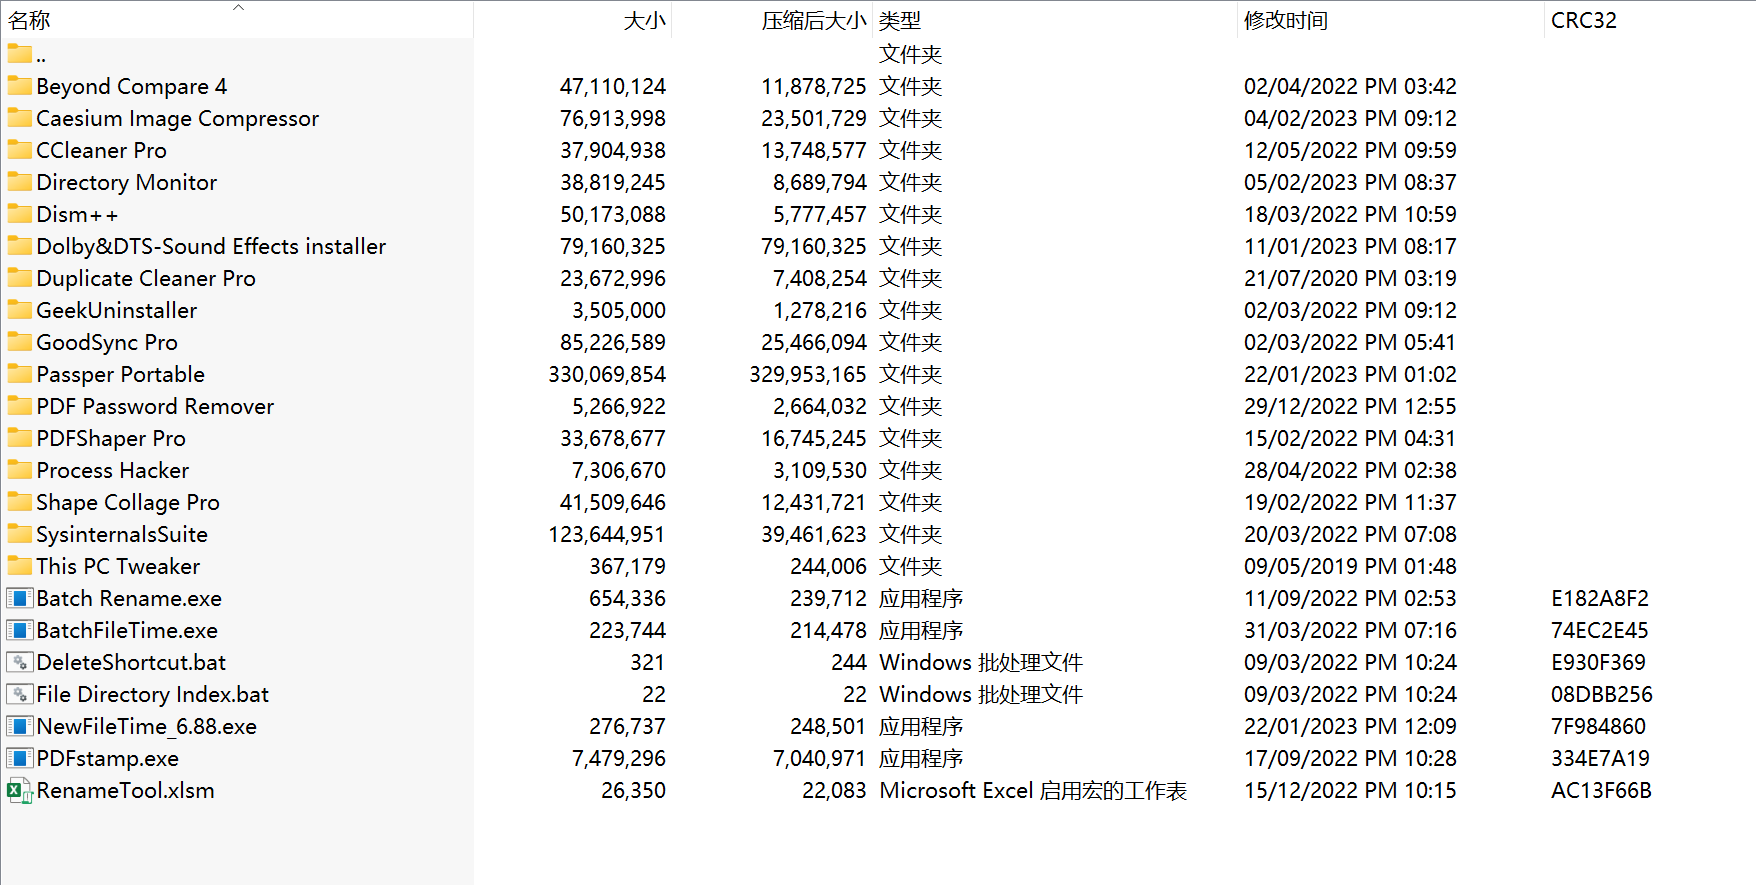The width and height of the screenshot is (1756, 885).
Task: Click the parent directory folder icon
Action: point(19,53)
